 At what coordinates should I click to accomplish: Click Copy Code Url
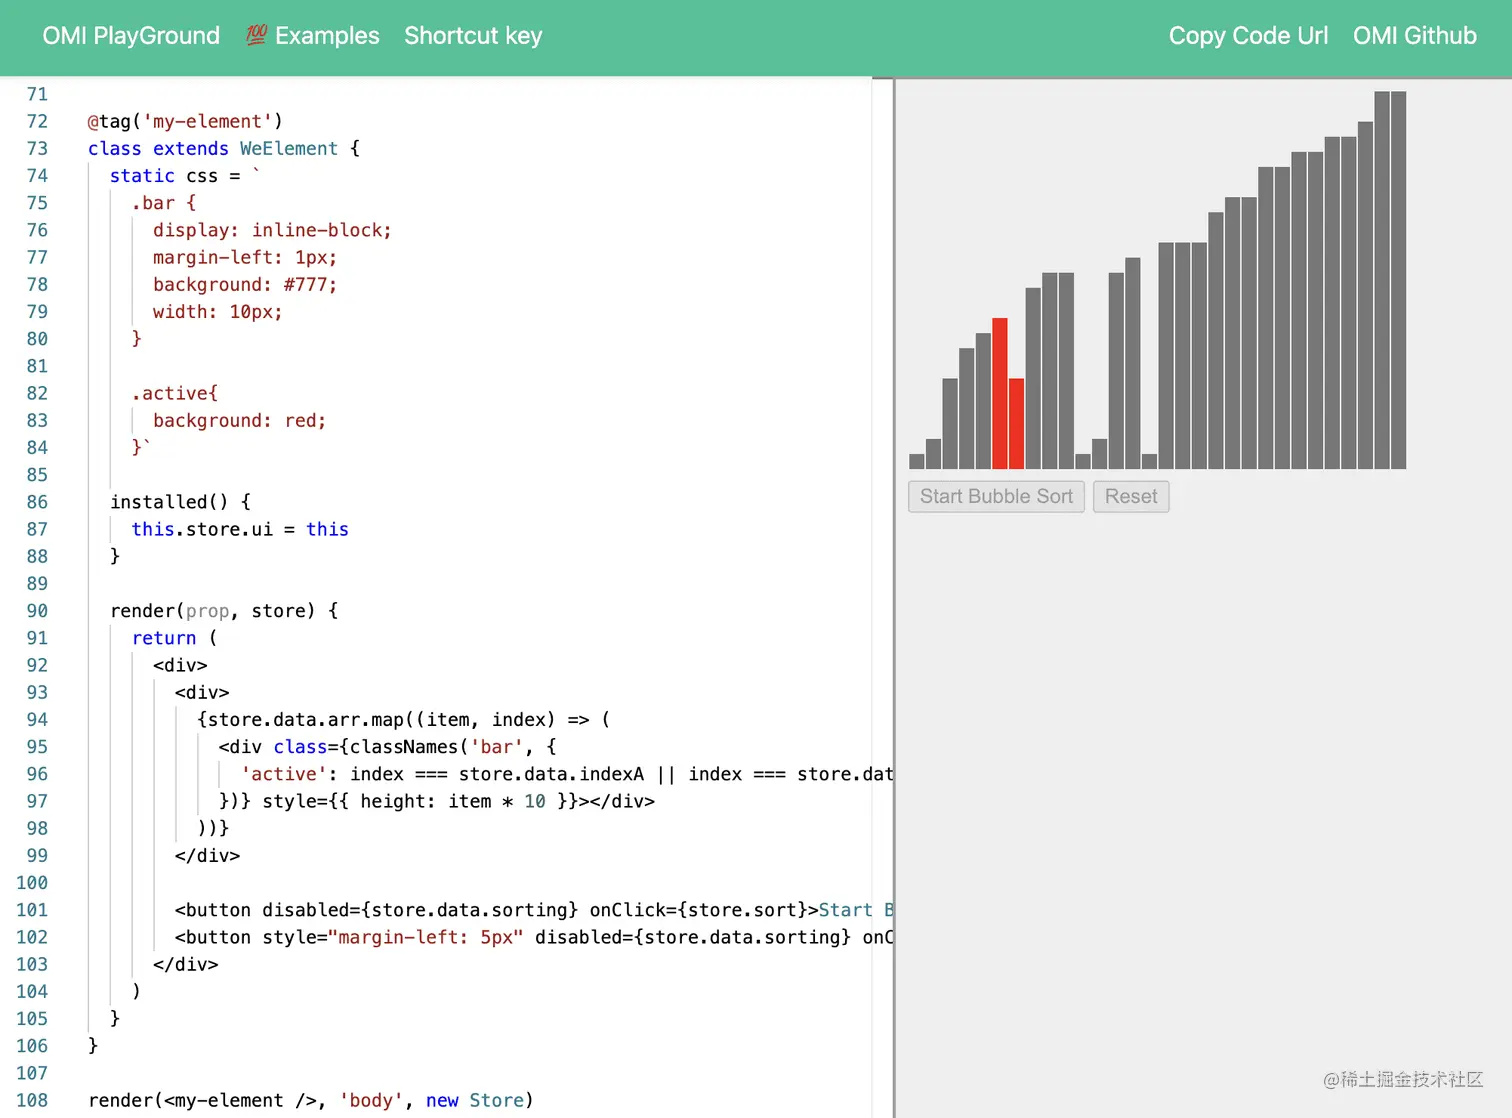1248,36
